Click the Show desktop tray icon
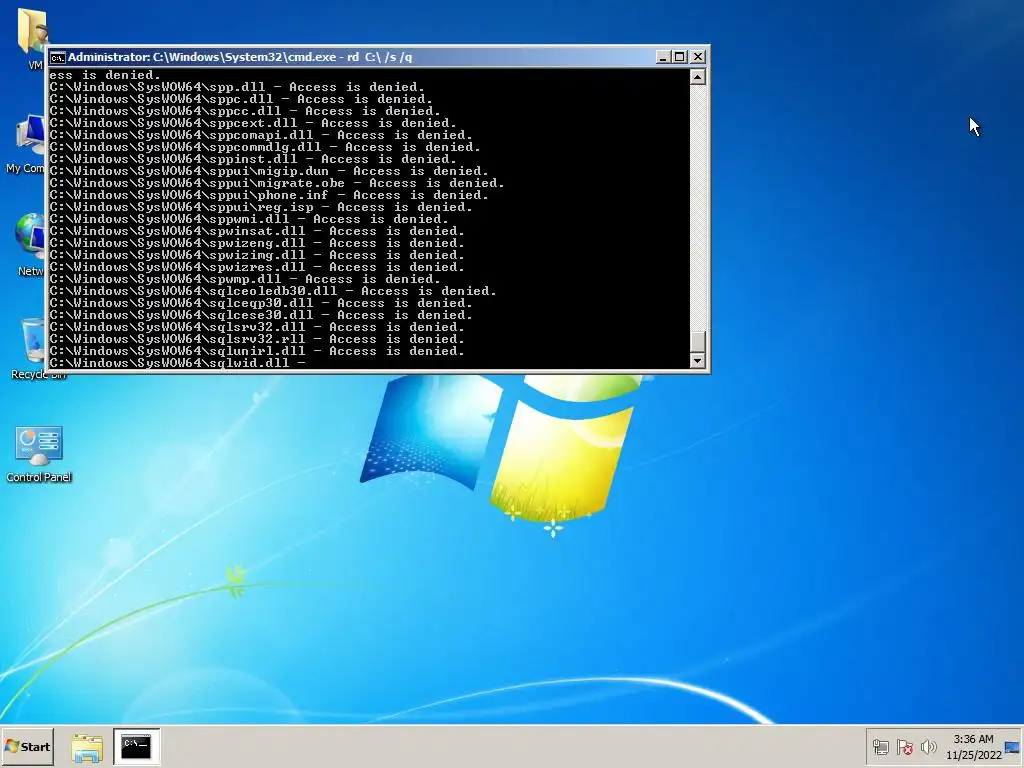 click(1012, 748)
